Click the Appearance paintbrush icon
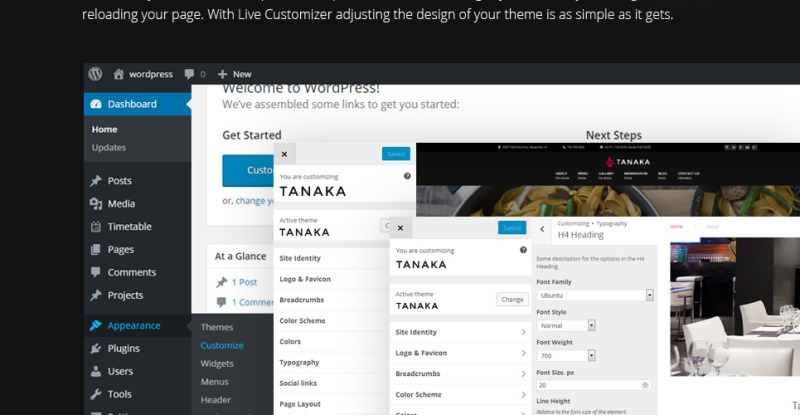 click(x=96, y=325)
